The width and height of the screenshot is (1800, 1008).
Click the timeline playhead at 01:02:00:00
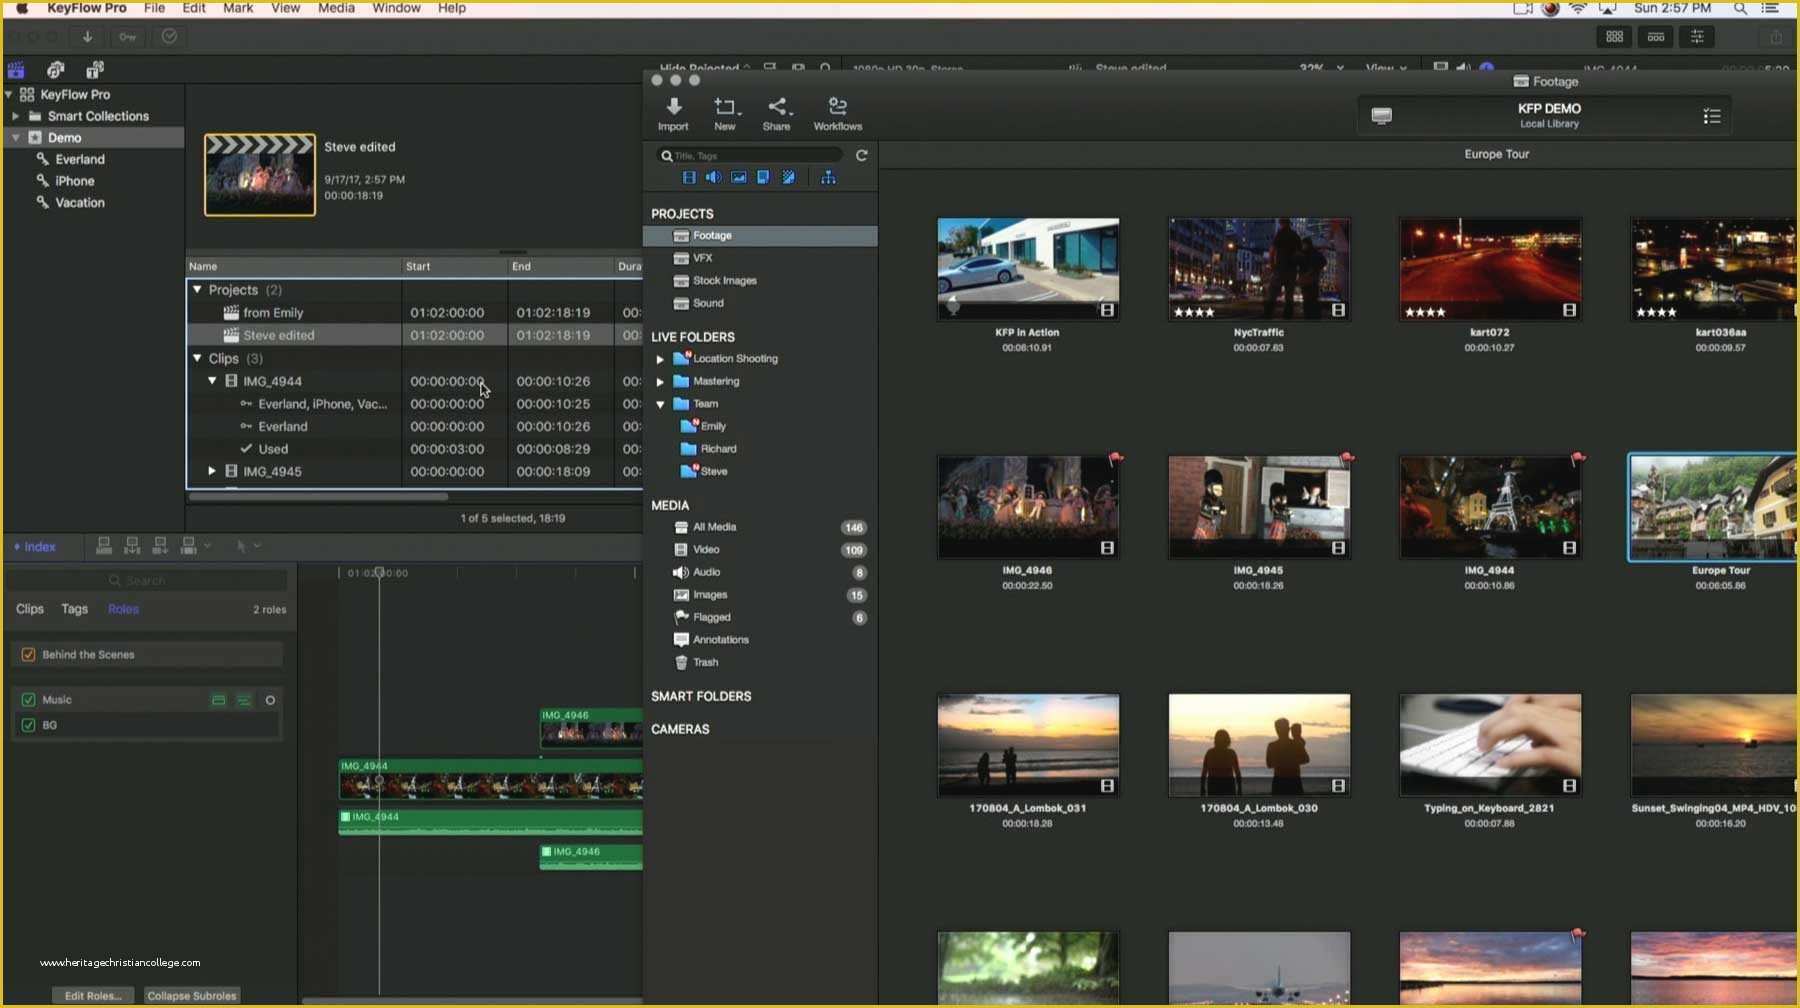379,574
